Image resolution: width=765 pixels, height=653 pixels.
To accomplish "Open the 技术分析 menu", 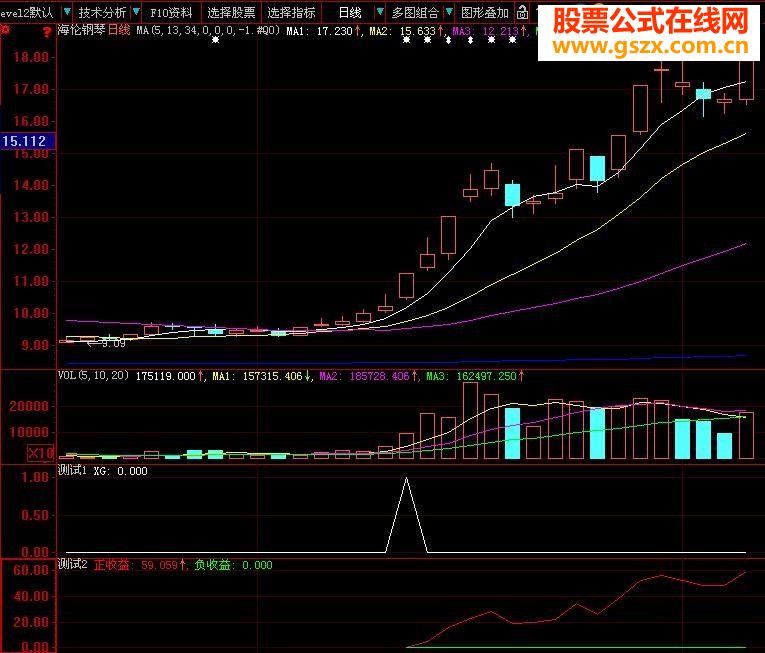I will (x=102, y=12).
